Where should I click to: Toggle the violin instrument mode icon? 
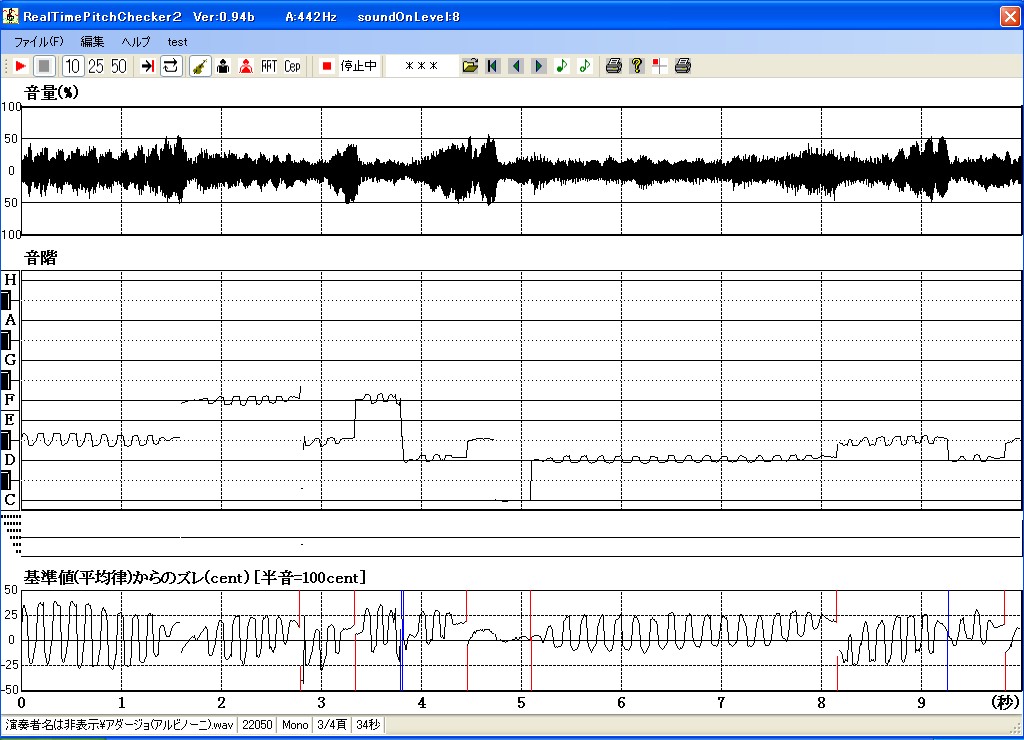pos(200,66)
